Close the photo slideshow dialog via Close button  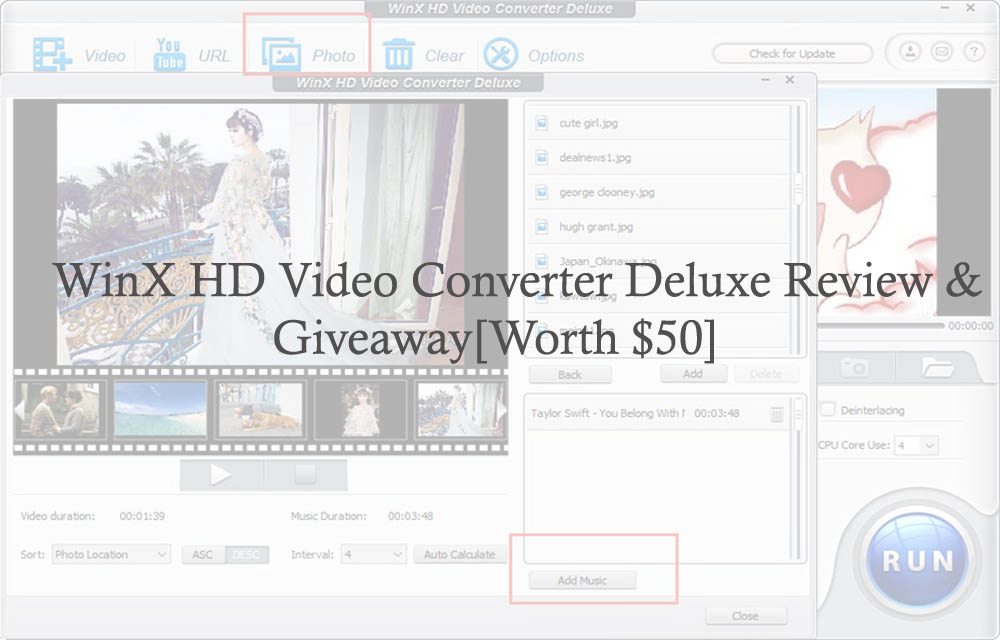click(746, 616)
